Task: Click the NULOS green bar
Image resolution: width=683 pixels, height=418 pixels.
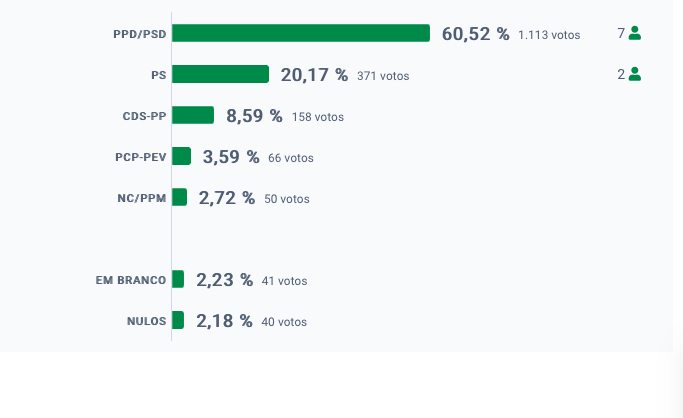Action: tap(178, 320)
